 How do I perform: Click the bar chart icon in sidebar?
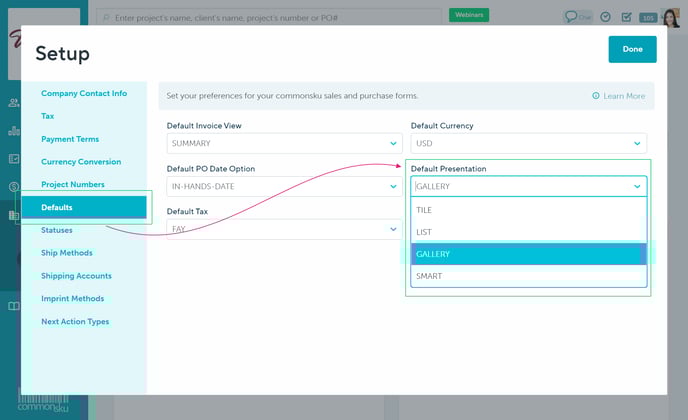[x=14, y=130]
